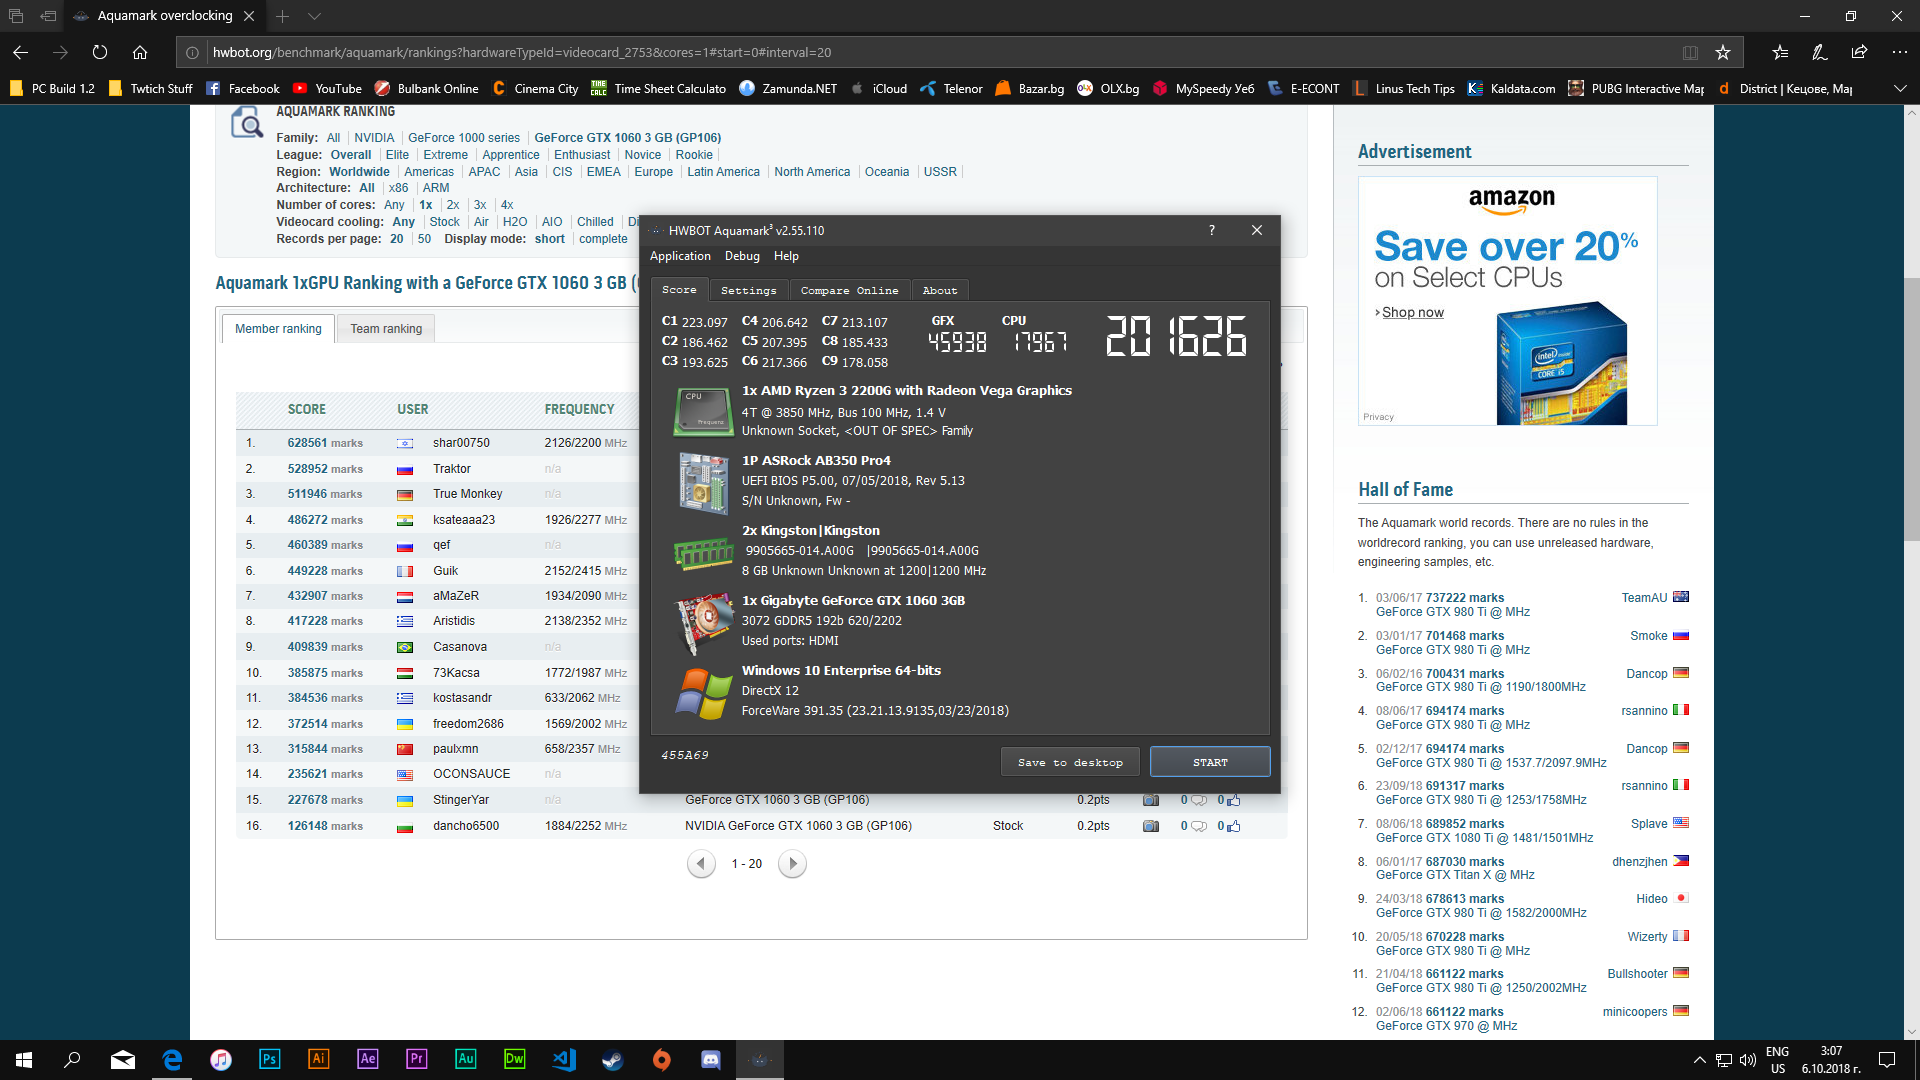Screen dimensions: 1920x1080
Task: Open the Twitch Stuff bookmark folder
Action: click(151, 88)
